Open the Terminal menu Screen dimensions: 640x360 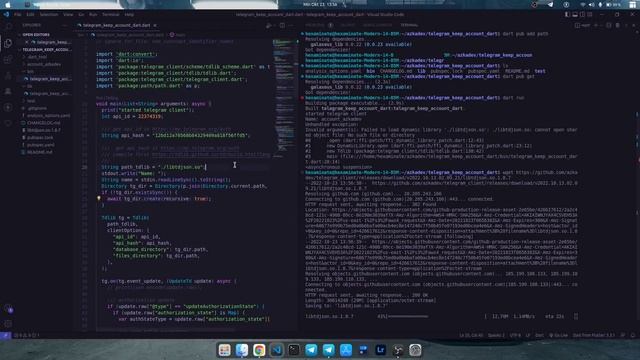111,14
